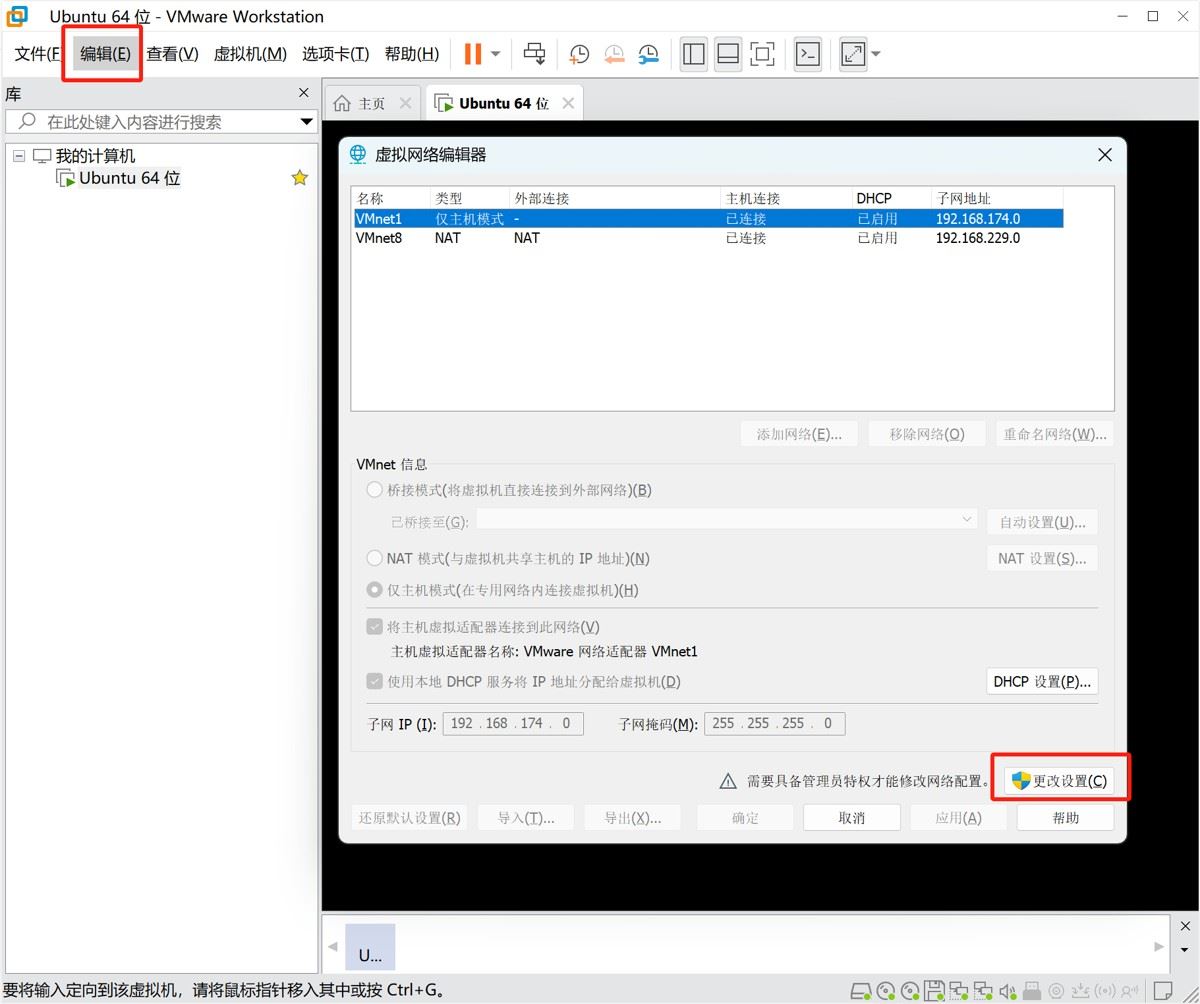Click the favorite star next to Ubuntu 64 位
This screenshot has width=1200, height=1004.
click(x=299, y=178)
